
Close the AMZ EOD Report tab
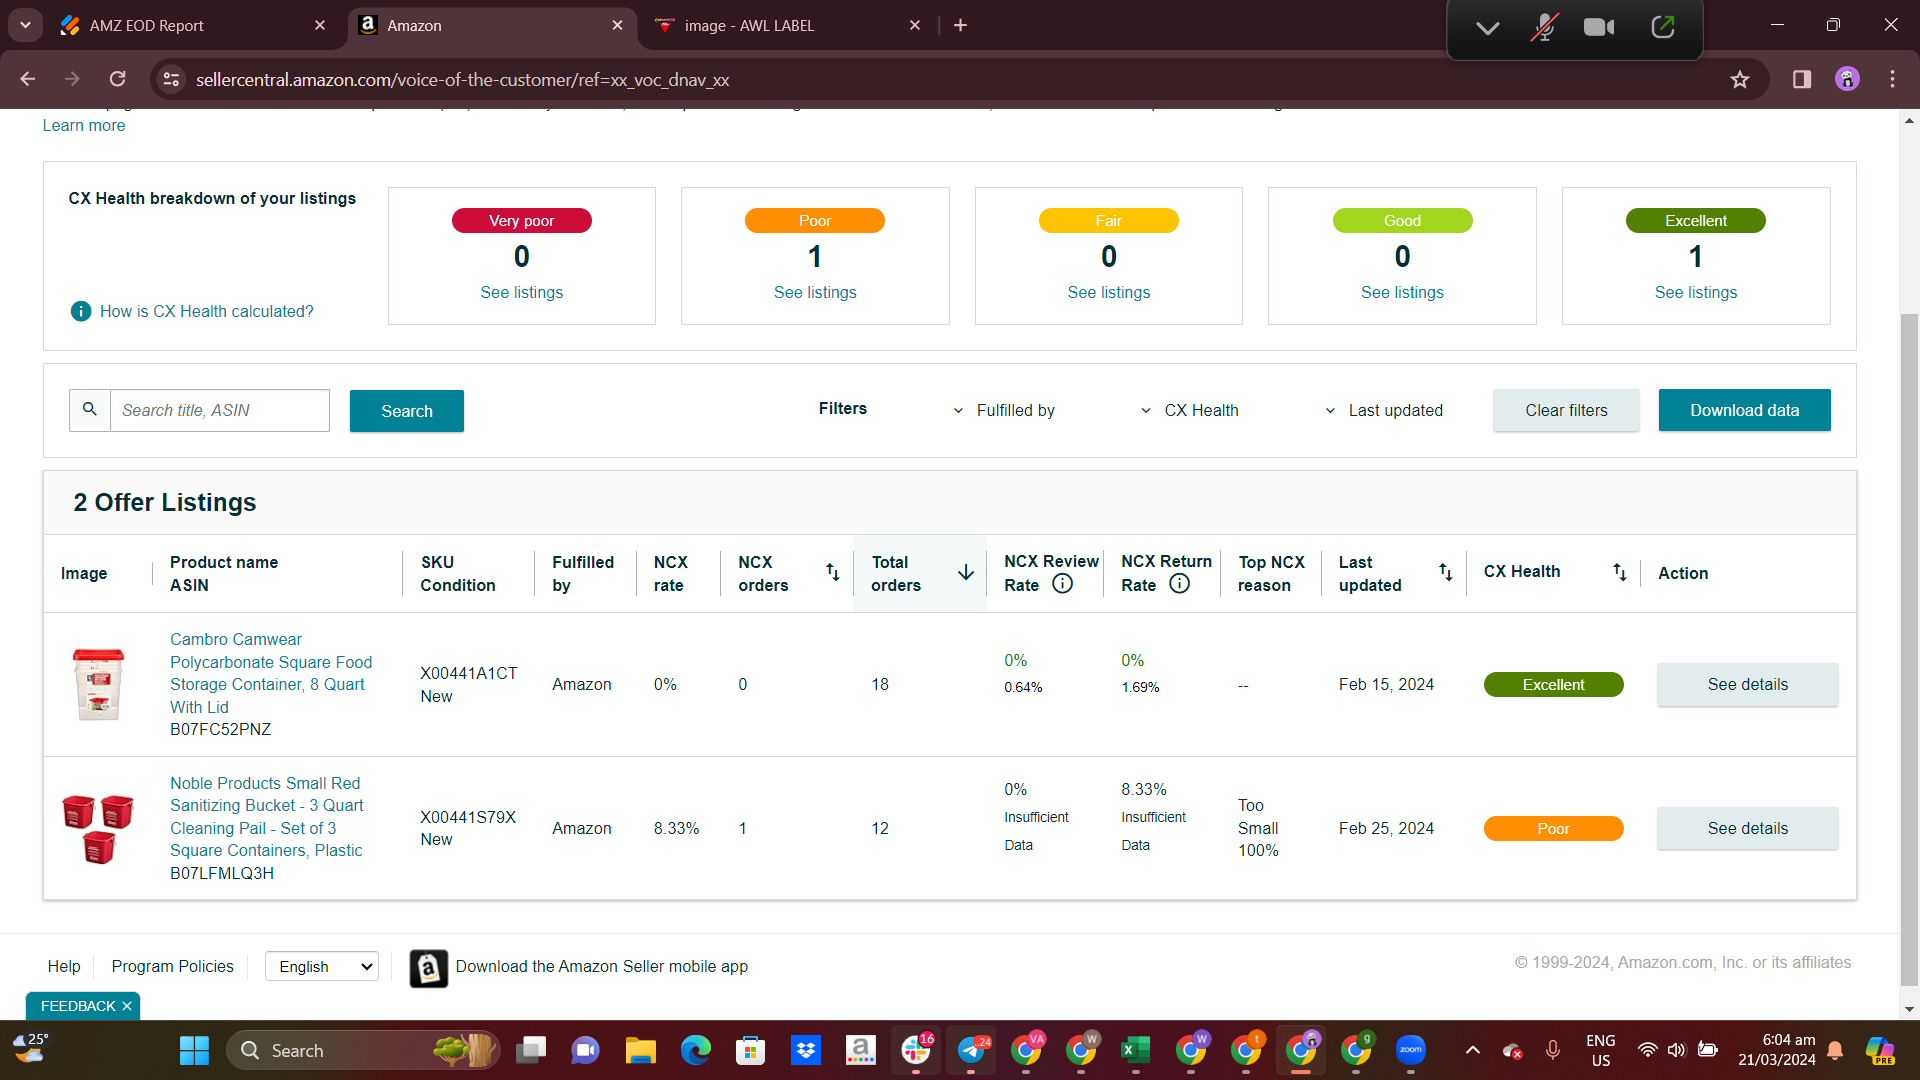point(320,25)
